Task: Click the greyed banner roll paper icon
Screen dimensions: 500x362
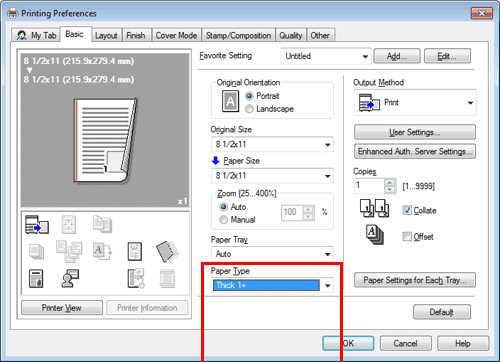Action: (167, 279)
